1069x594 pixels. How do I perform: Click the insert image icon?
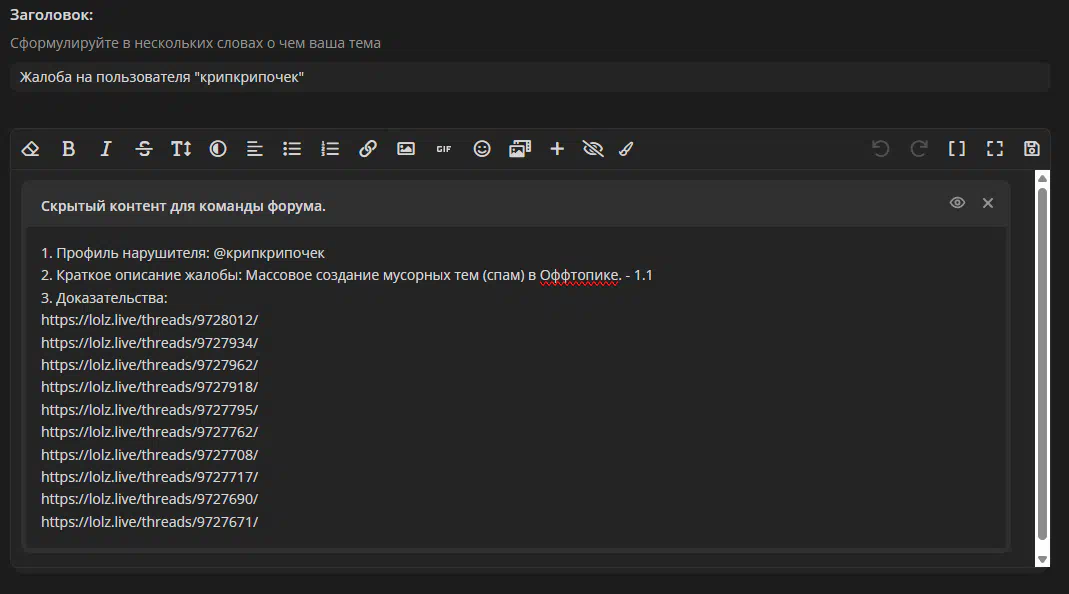point(405,149)
